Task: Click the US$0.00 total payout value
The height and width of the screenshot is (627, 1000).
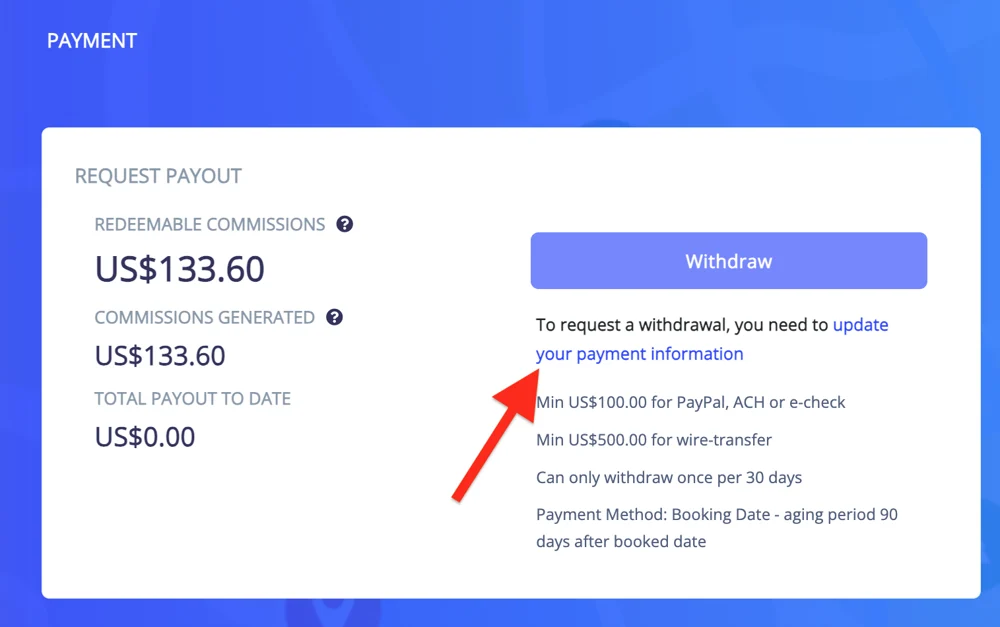Action: click(145, 437)
